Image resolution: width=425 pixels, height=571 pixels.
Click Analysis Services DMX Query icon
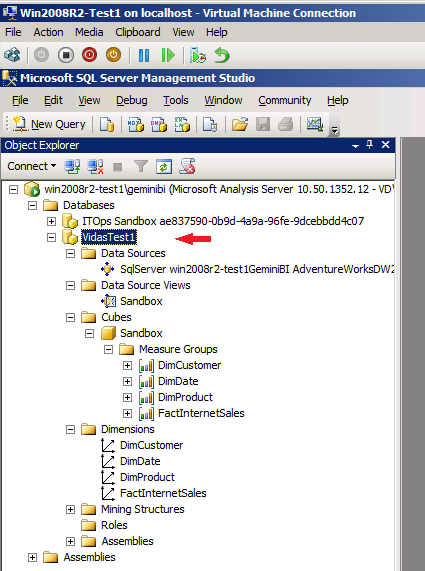click(x=159, y=124)
